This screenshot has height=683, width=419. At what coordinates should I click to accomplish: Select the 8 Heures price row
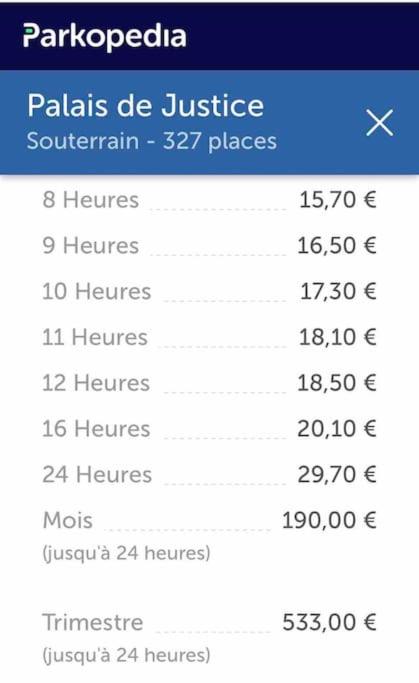click(210, 200)
